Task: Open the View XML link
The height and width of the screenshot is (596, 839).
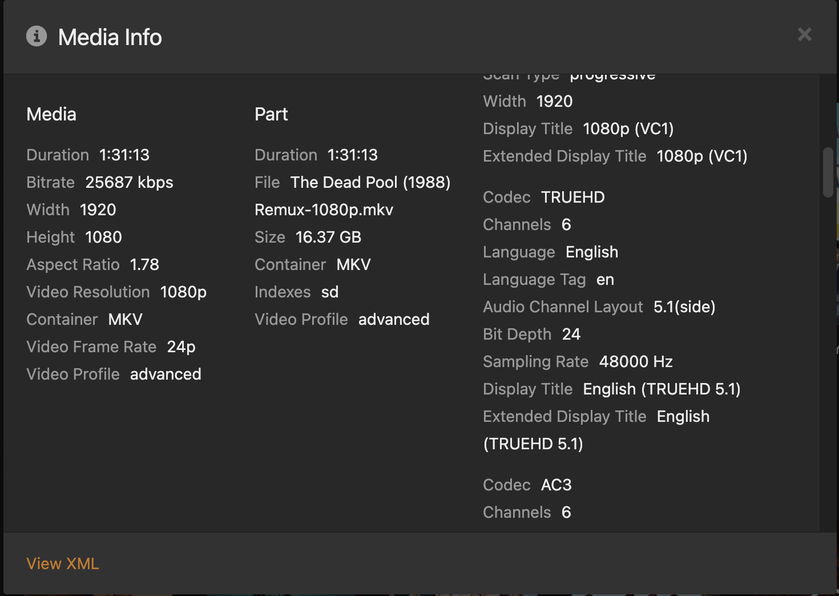Action: click(63, 564)
